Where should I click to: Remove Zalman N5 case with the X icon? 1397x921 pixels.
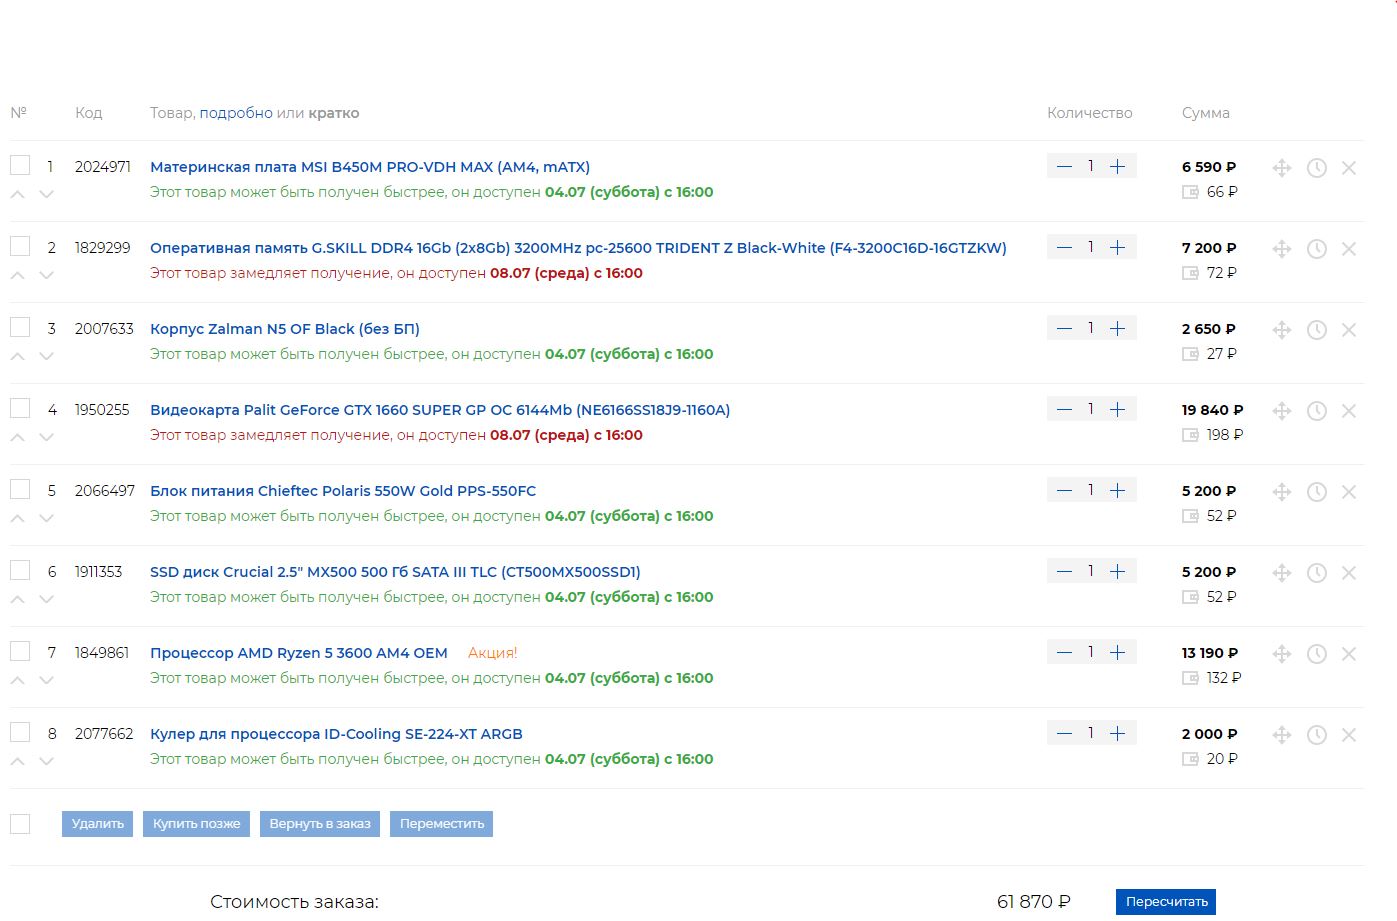tap(1349, 330)
